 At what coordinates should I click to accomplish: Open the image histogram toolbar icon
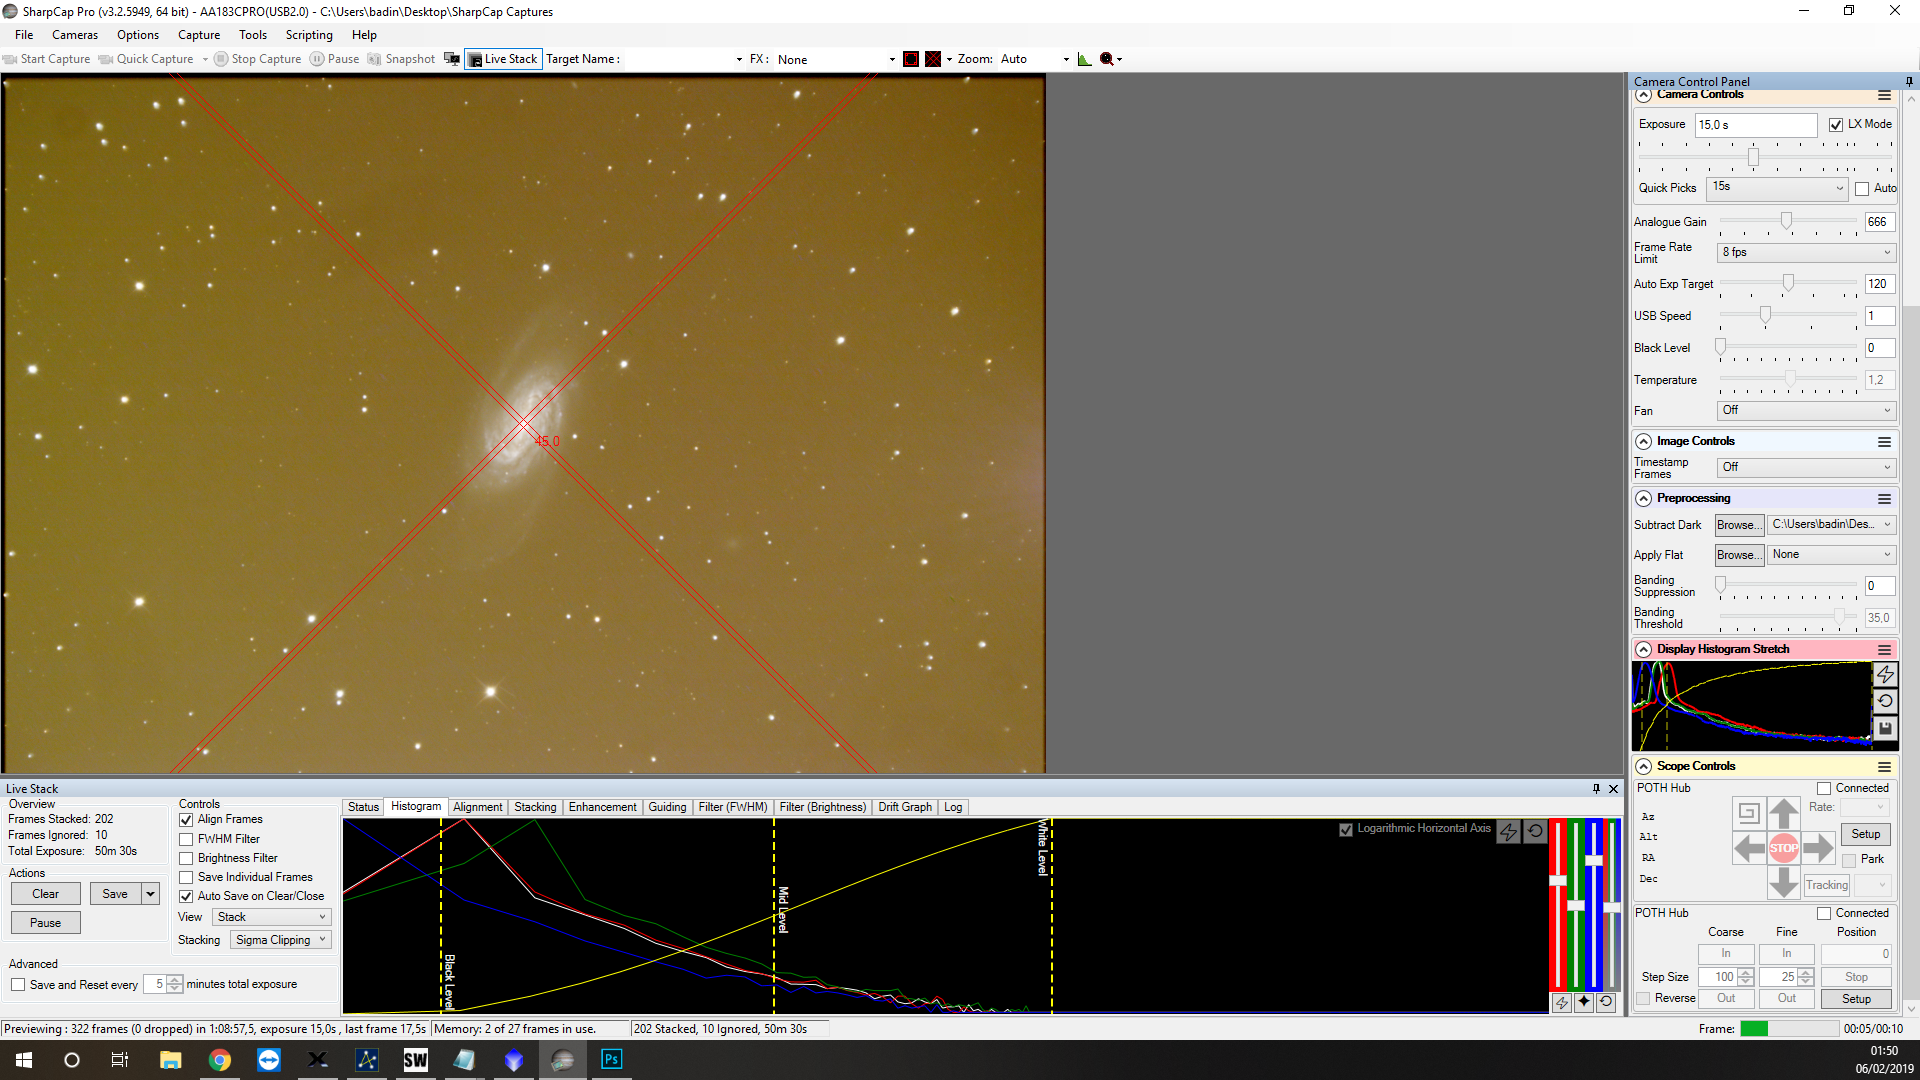(x=1084, y=59)
